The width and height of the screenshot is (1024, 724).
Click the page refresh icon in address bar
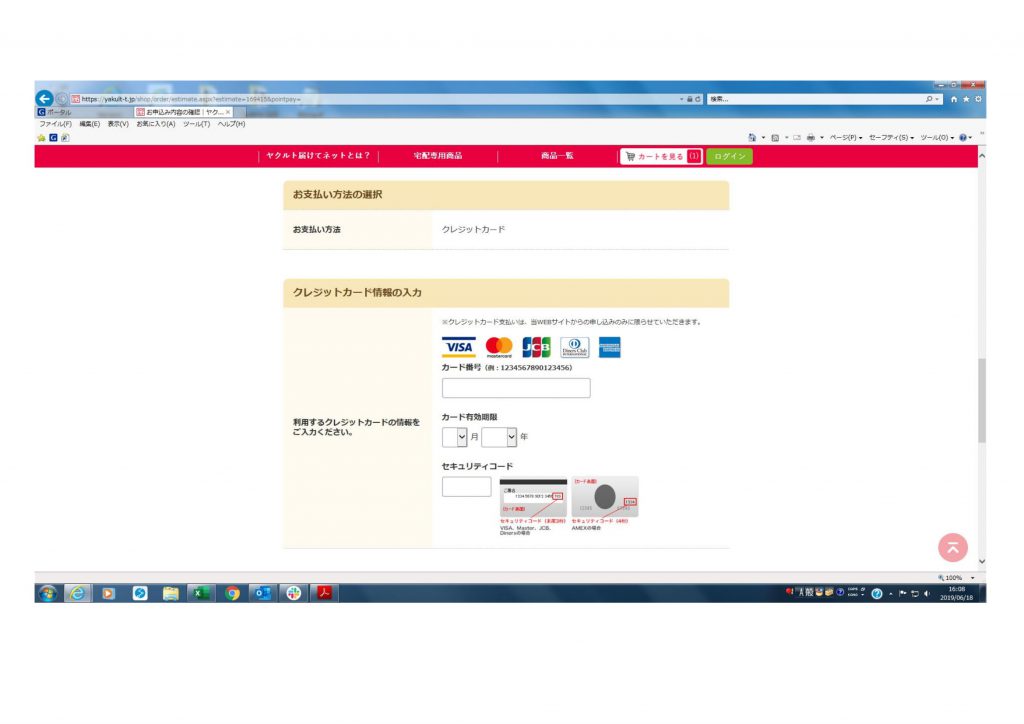(698, 99)
